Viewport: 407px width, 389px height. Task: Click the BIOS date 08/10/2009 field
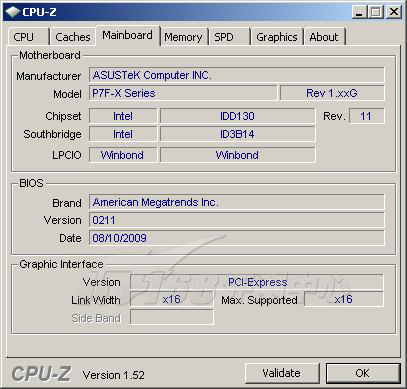point(237,238)
